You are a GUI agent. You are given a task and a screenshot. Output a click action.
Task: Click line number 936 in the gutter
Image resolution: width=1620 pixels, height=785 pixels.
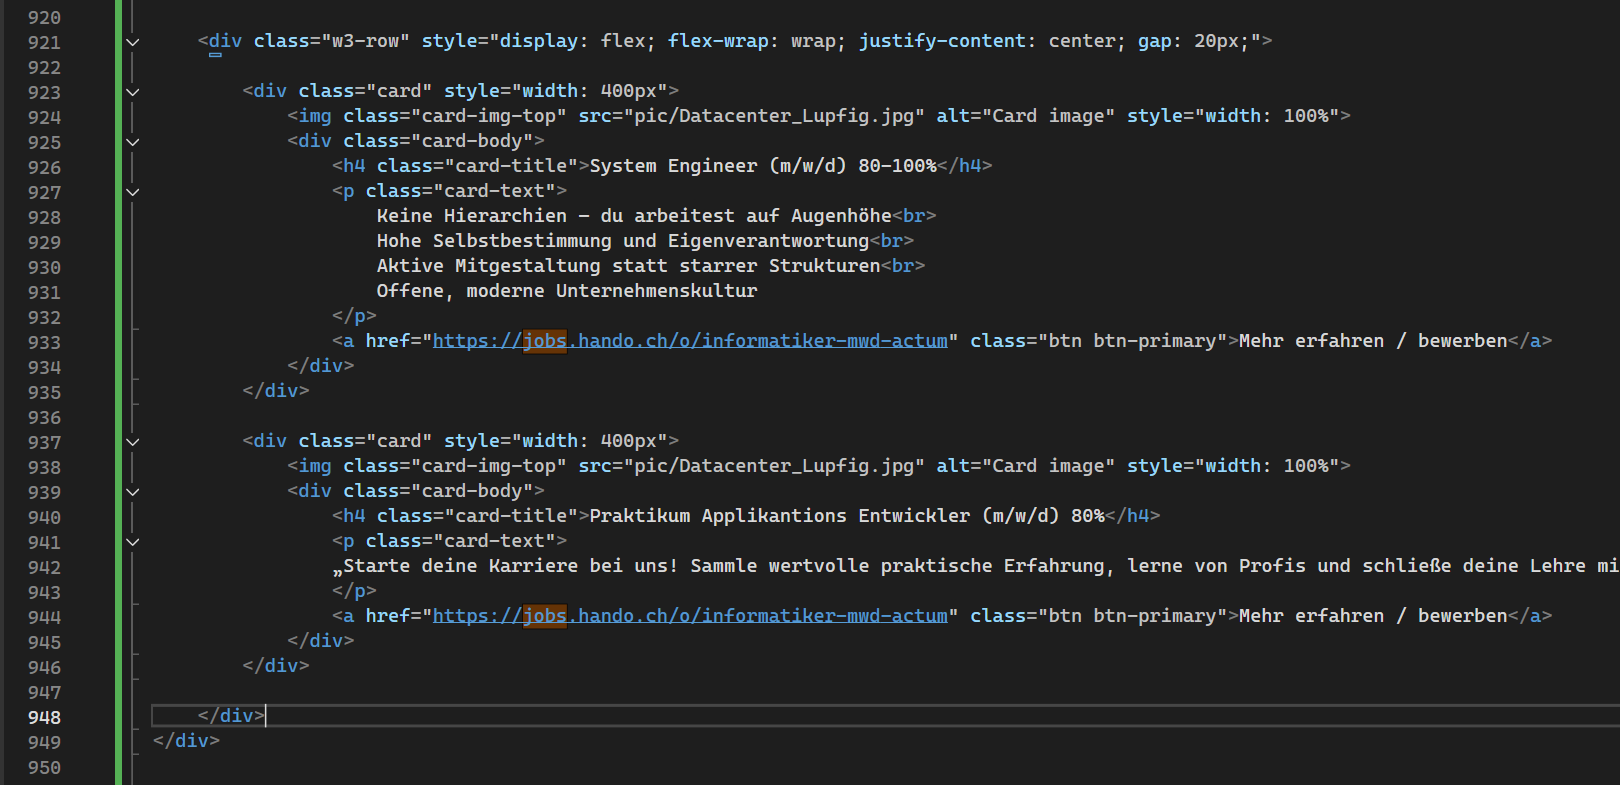(x=44, y=417)
